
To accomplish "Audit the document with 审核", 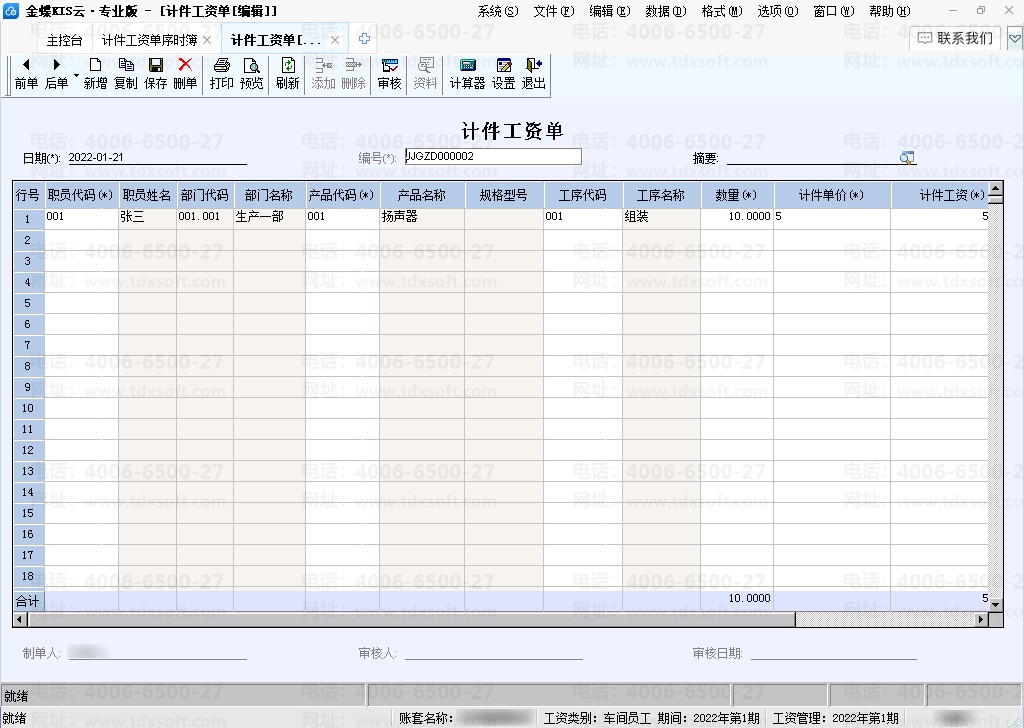I will tap(389, 73).
